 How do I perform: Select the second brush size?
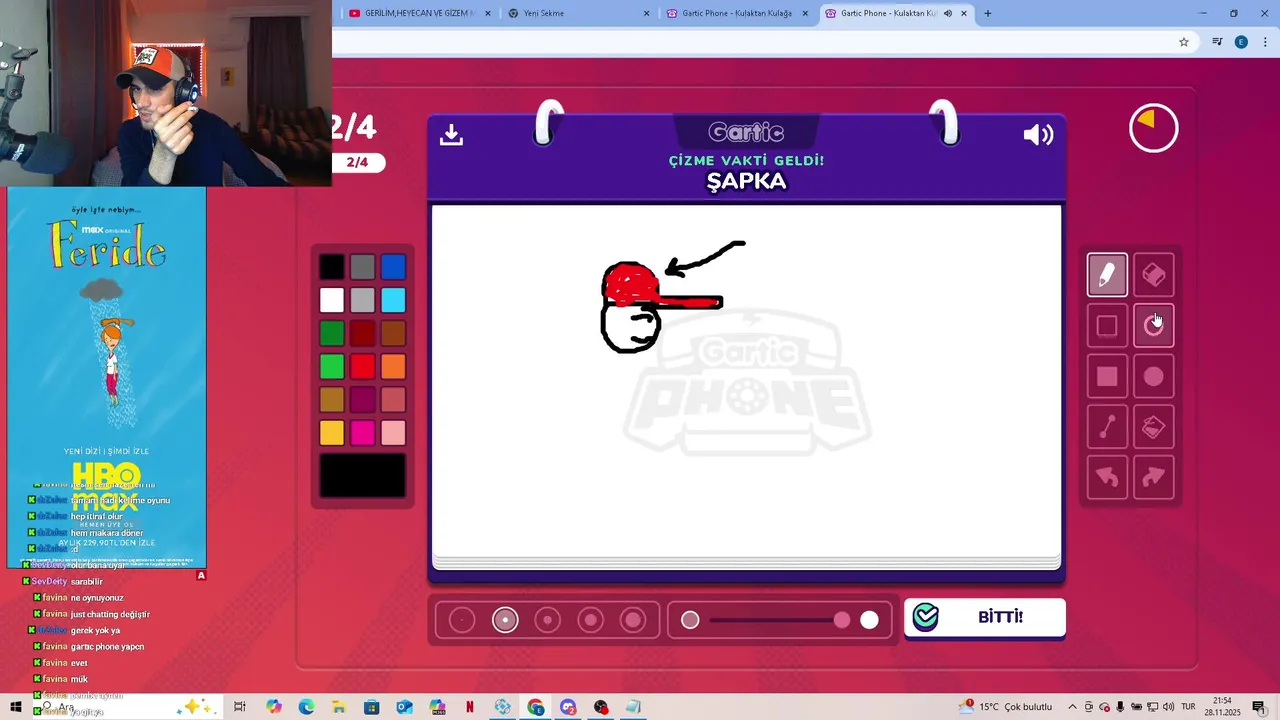tap(505, 621)
